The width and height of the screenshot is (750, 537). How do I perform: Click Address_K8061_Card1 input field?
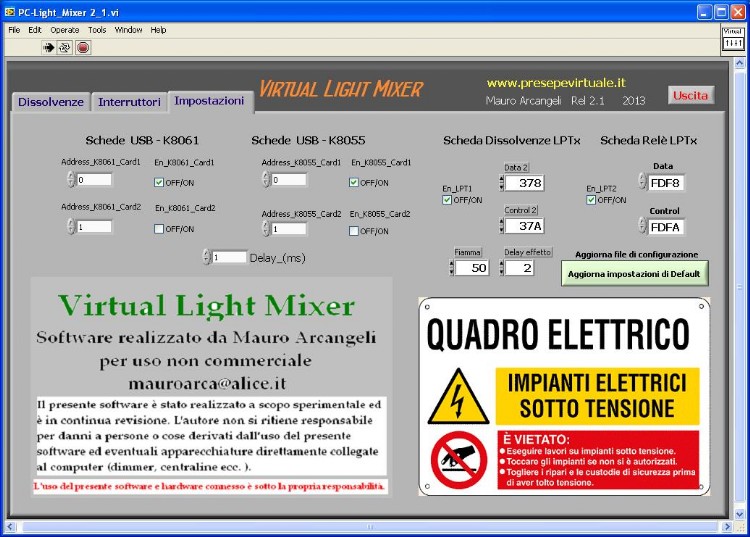(94, 180)
